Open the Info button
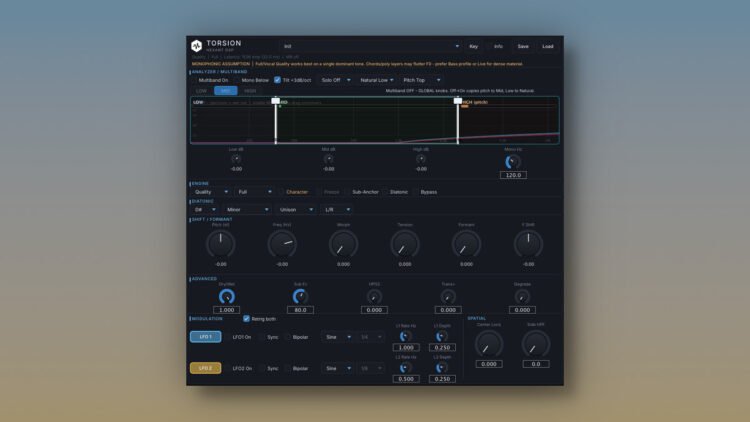The height and width of the screenshot is (422, 750). point(498,46)
